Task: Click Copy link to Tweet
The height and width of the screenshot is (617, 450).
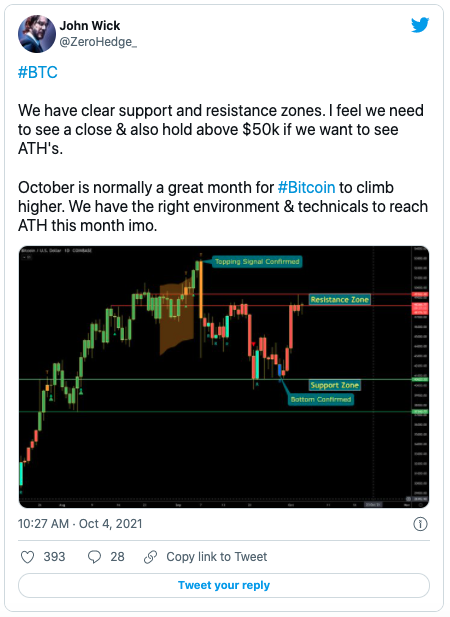Action: click(x=217, y=557)
